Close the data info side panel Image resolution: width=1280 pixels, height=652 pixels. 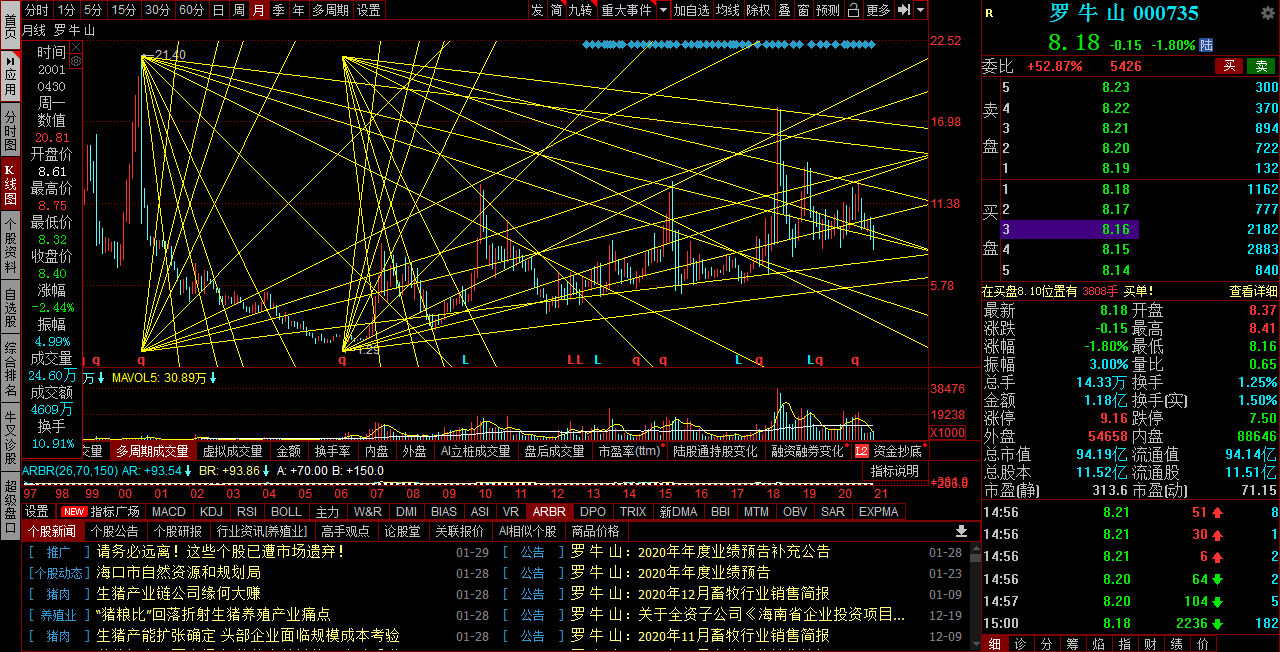[75, 46]
